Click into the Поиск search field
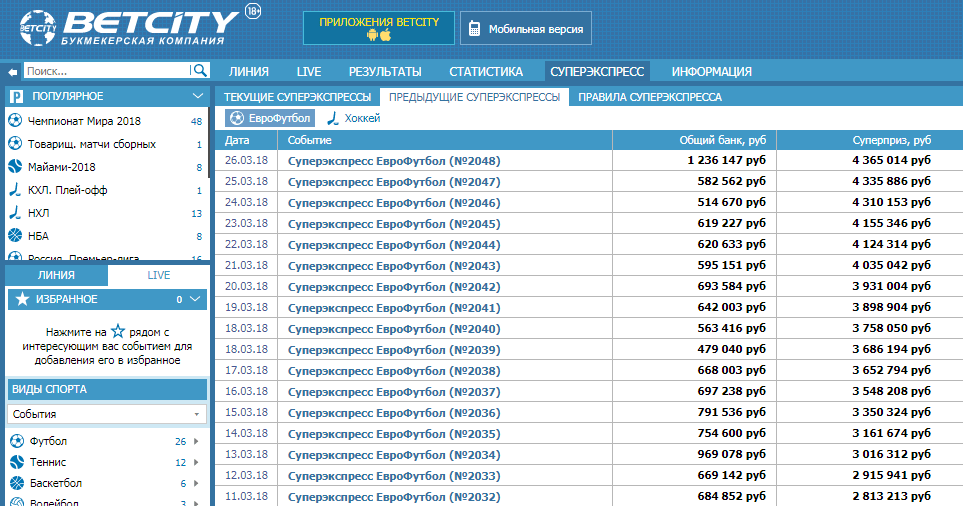963x506 pixels. click(107, 71)
